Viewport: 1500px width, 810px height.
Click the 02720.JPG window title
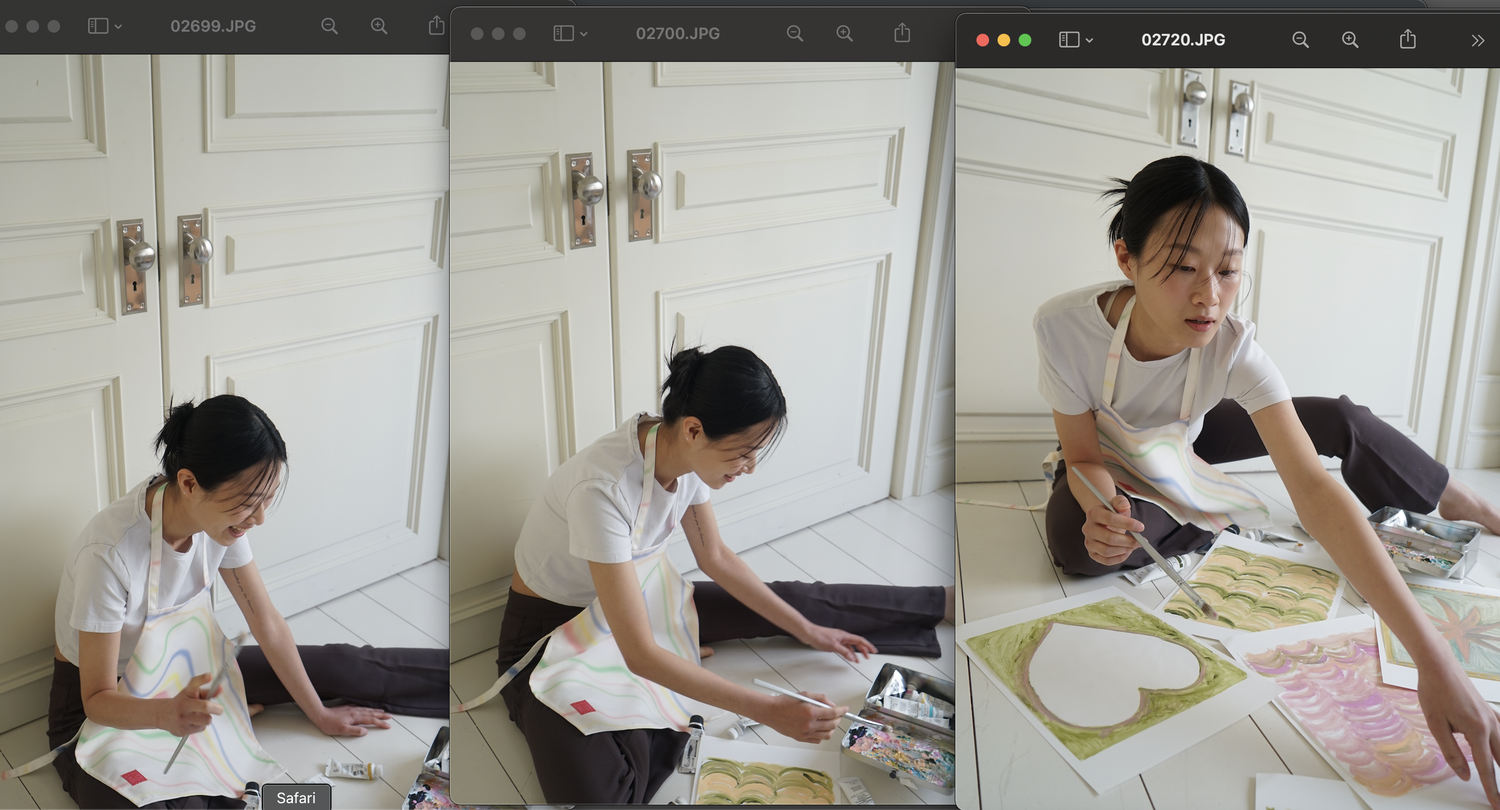pyautogui.click(x=1183, y=40)
